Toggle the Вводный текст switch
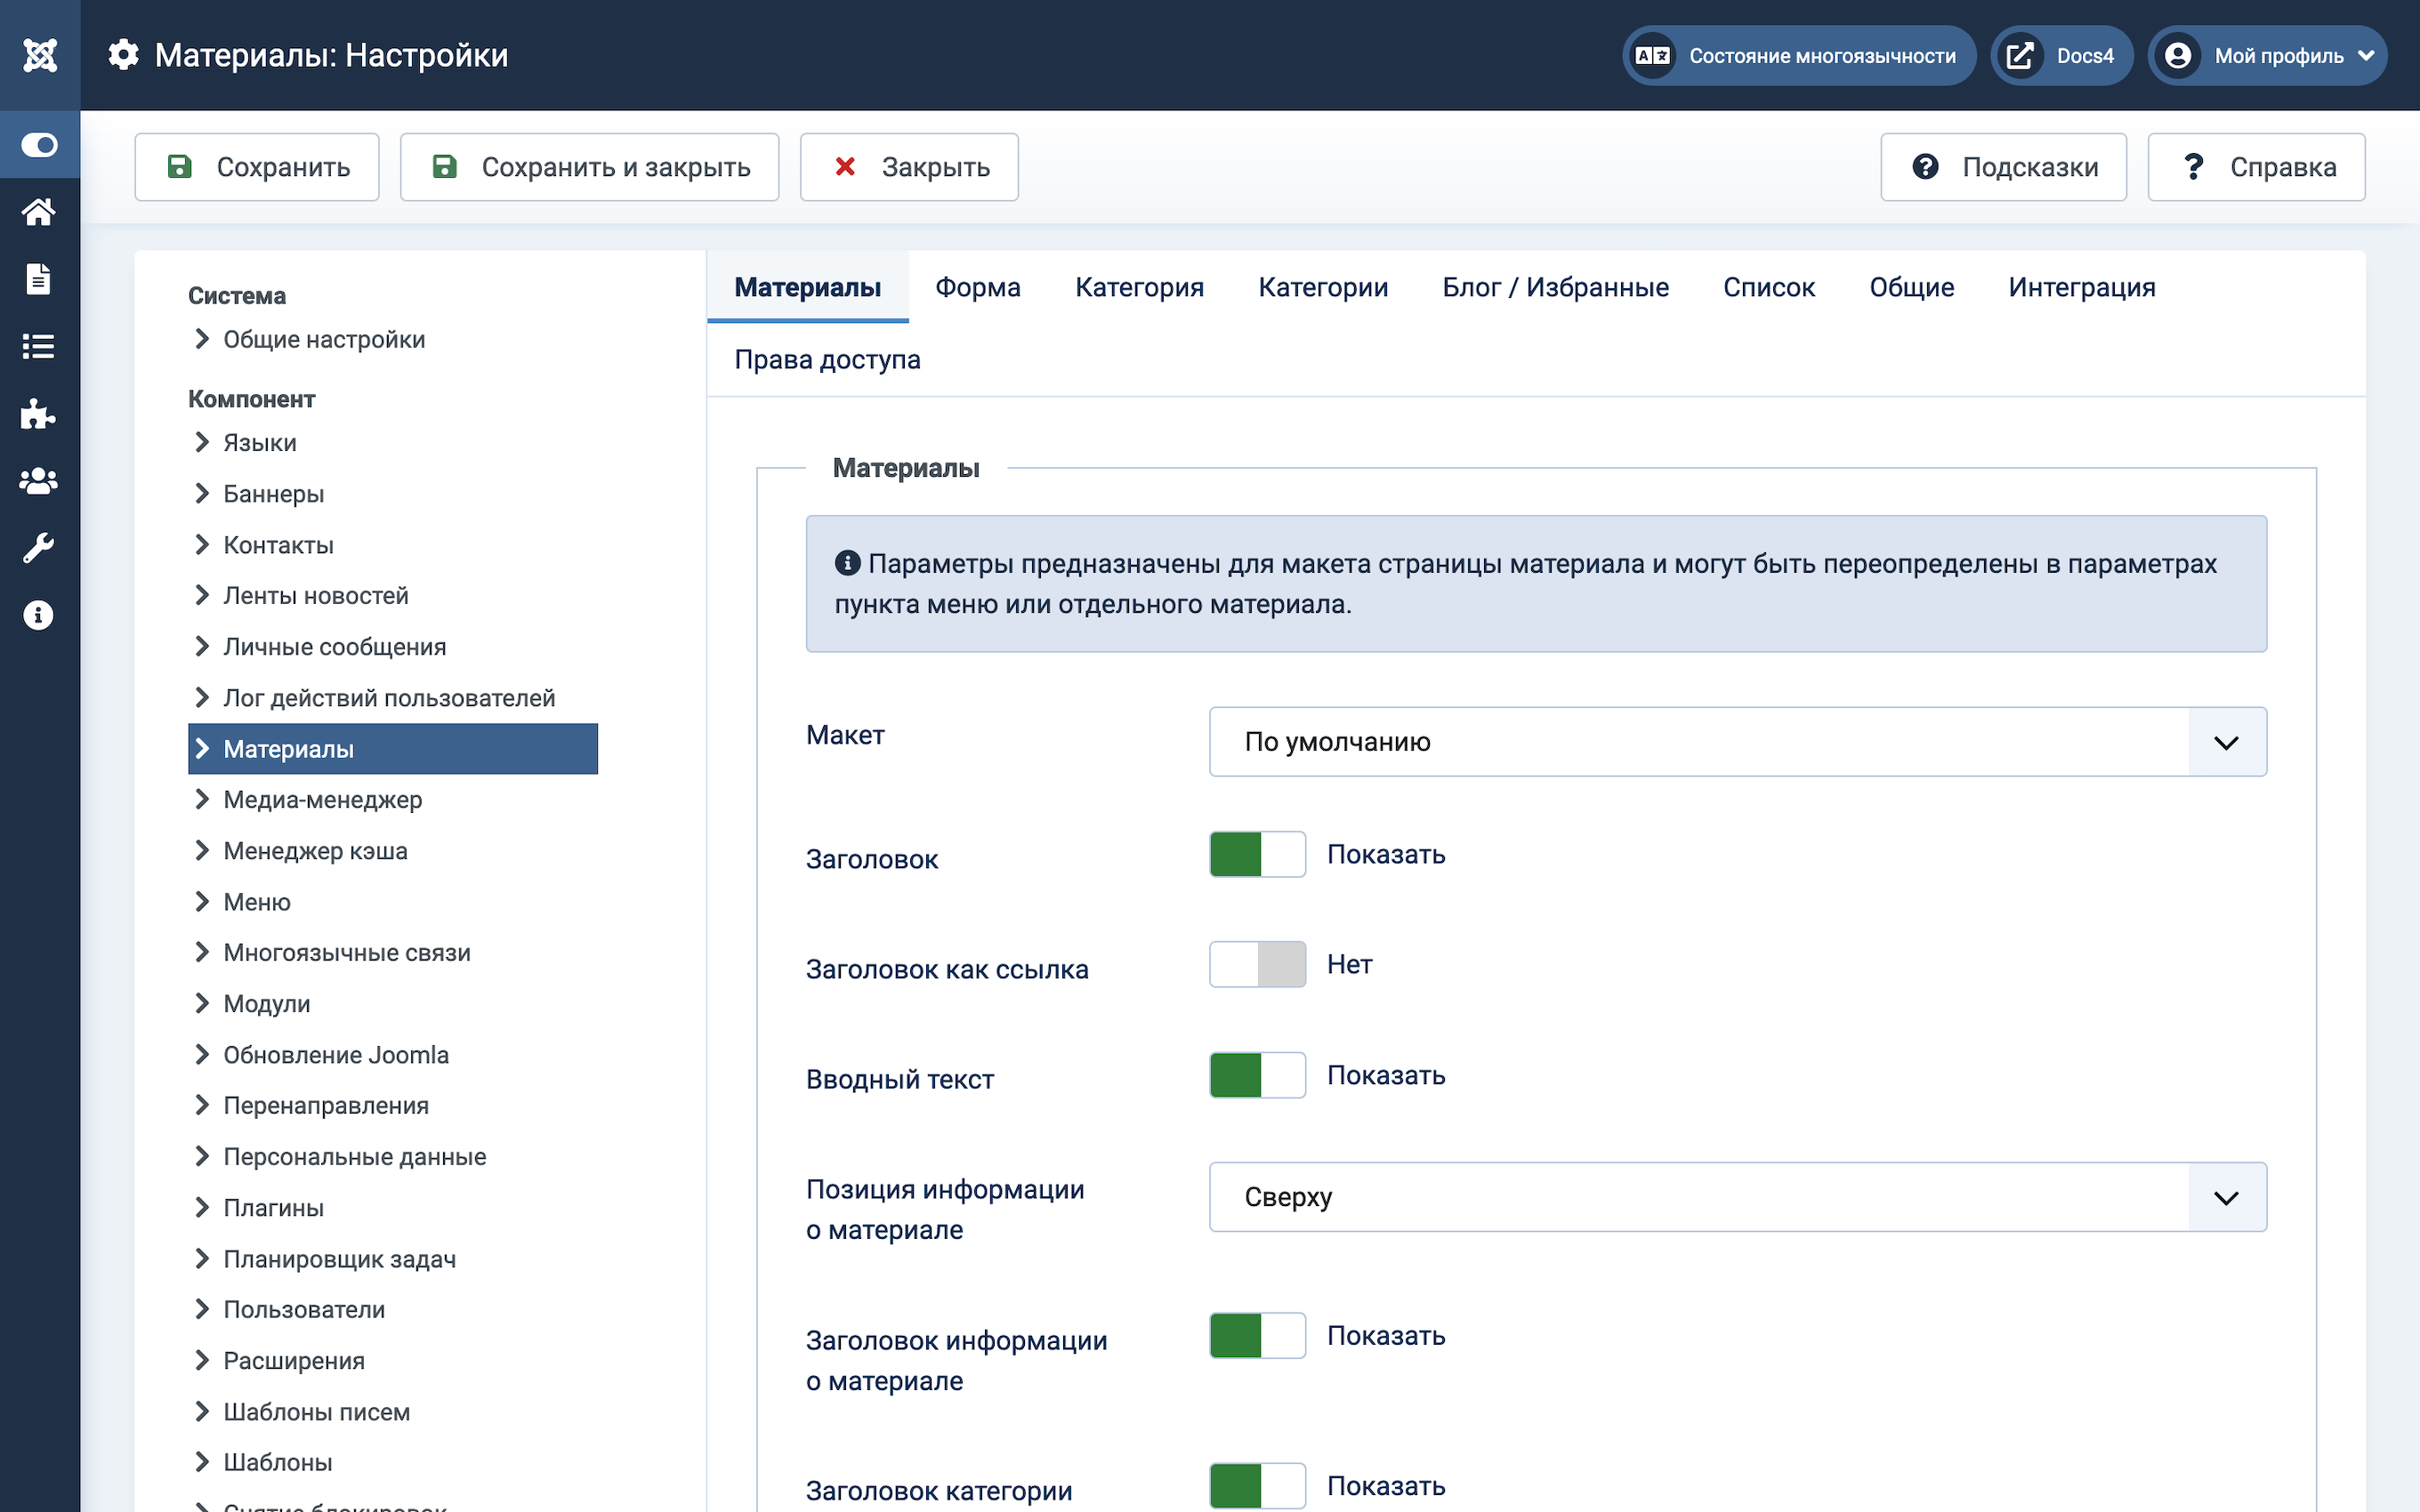Viewport: 2420px width, 1512px height. point(1257,1076)
